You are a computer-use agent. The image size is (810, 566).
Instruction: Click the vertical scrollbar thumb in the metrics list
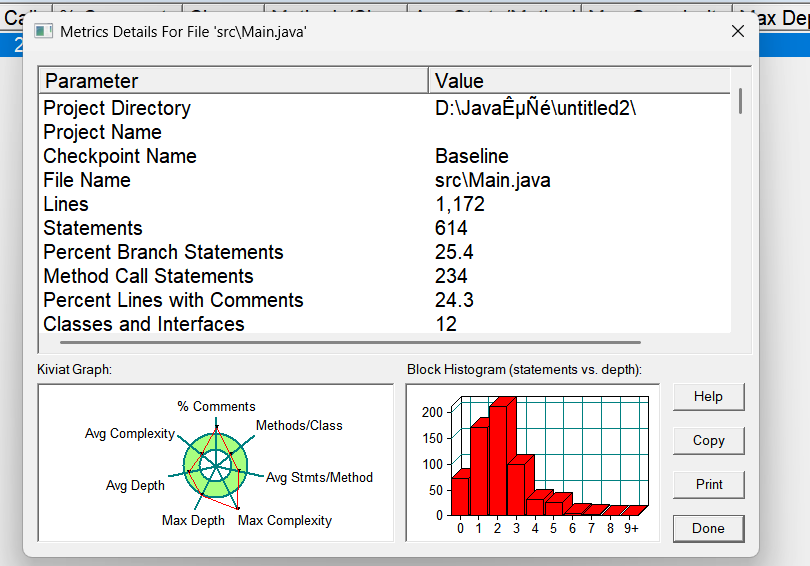pyautogui.click(x=740, y=101)
